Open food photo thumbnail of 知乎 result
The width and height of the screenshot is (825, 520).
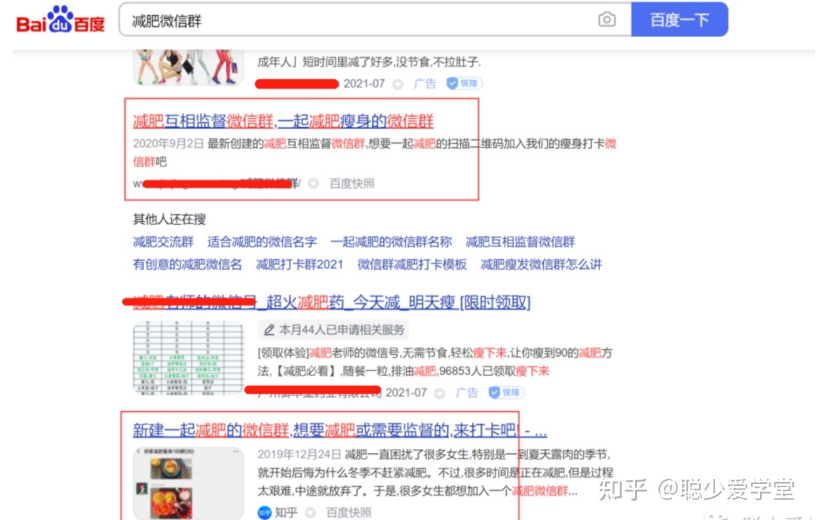click(x=188, y=483)
